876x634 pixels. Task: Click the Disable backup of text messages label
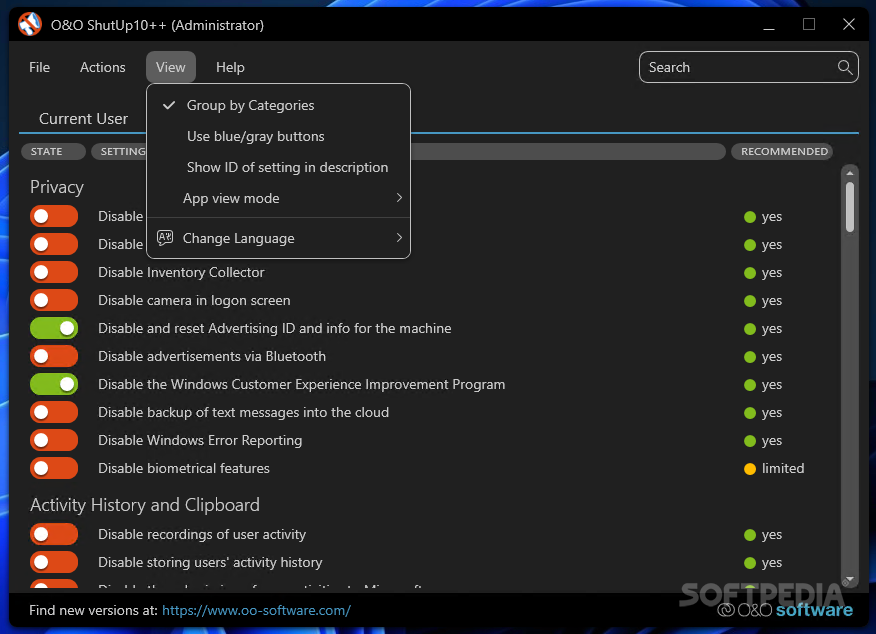tap(244, 412)
